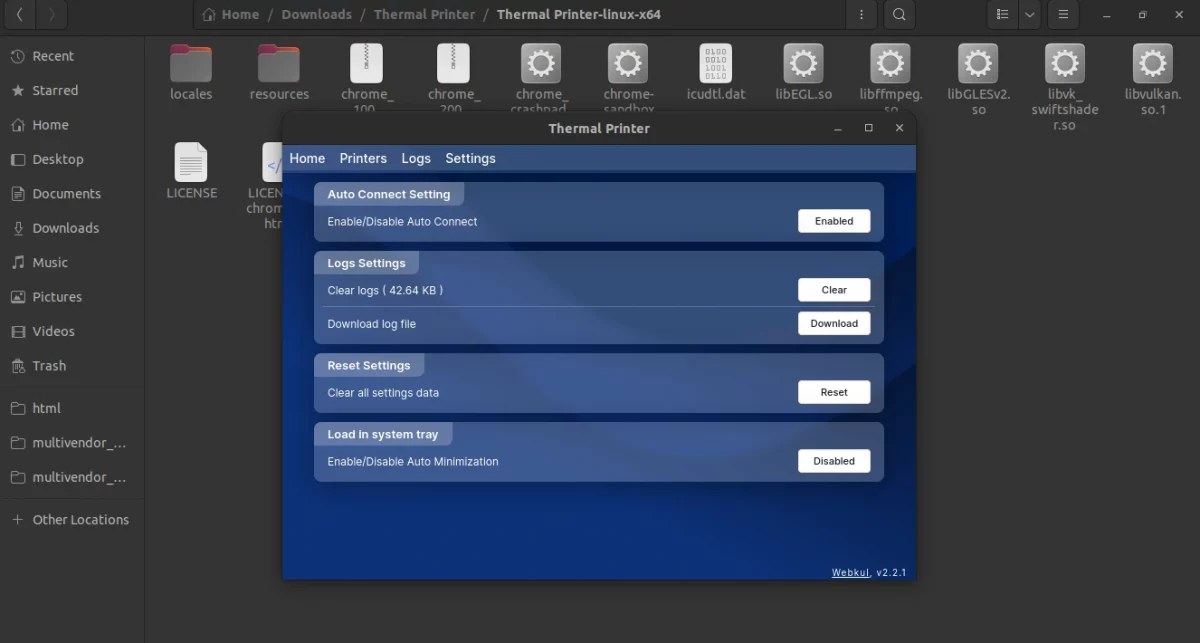
Task: Disable the Enable/Disable Auto Connect setting
Action: [834, 221]
